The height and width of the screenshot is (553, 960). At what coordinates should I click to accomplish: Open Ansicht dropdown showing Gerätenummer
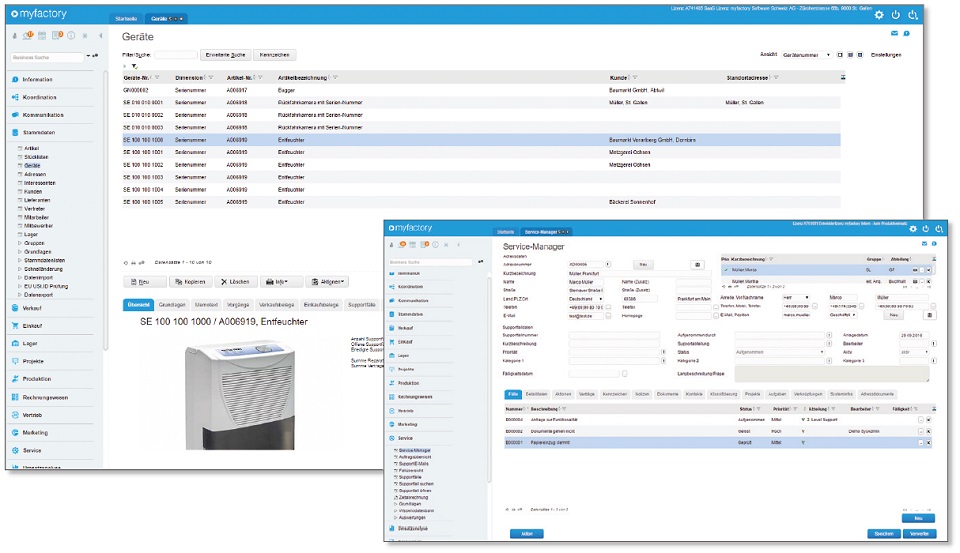[806, 55]
